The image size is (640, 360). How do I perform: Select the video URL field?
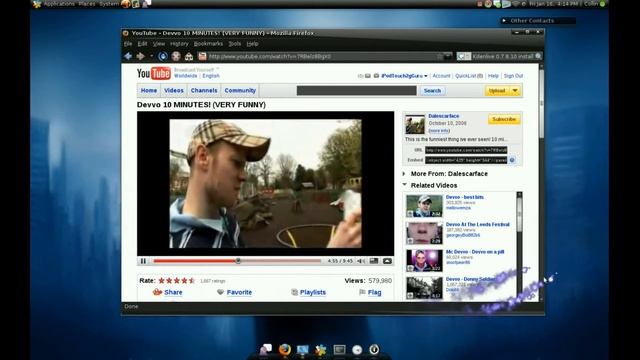(x=466, y=150)
